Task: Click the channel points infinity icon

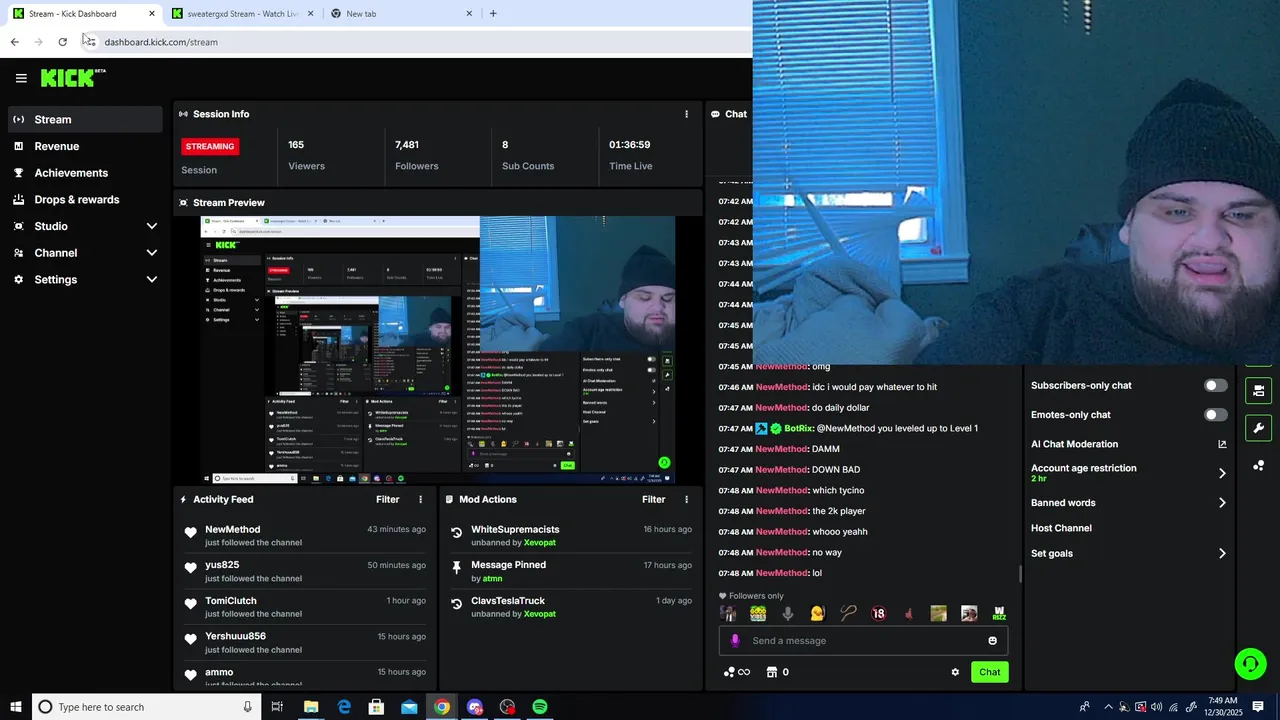Action: [736, 672]
